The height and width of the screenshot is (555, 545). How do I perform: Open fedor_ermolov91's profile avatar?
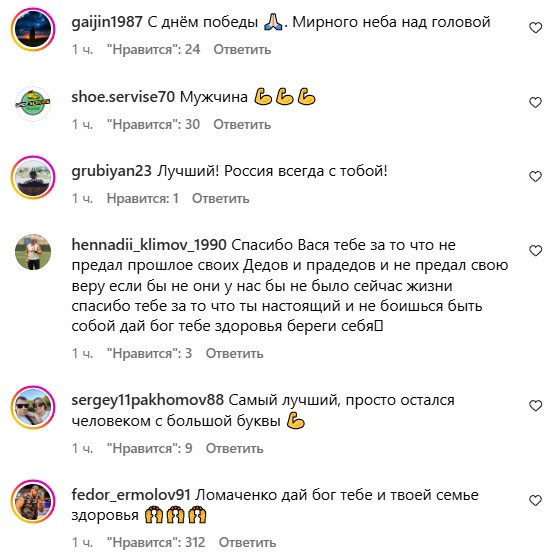(x=33, y=502)
